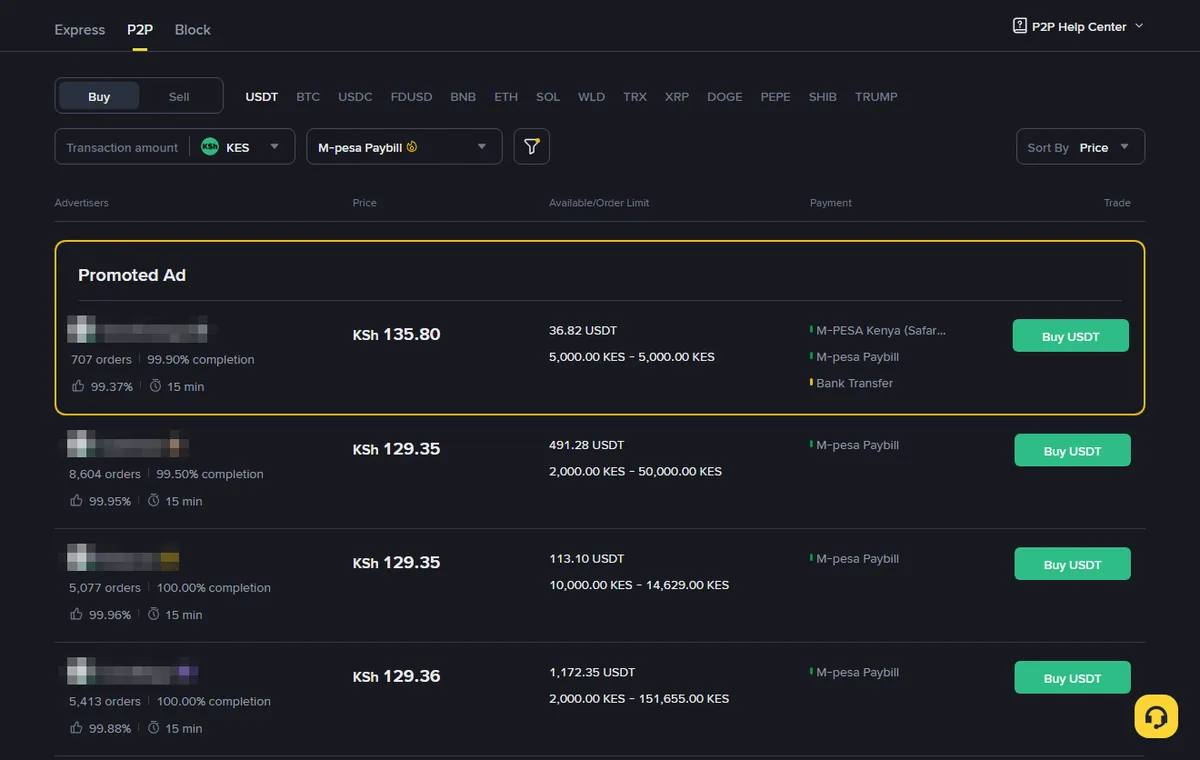Click the Payment column header
Screen dimensions: 1200x760
click(831, 203)
